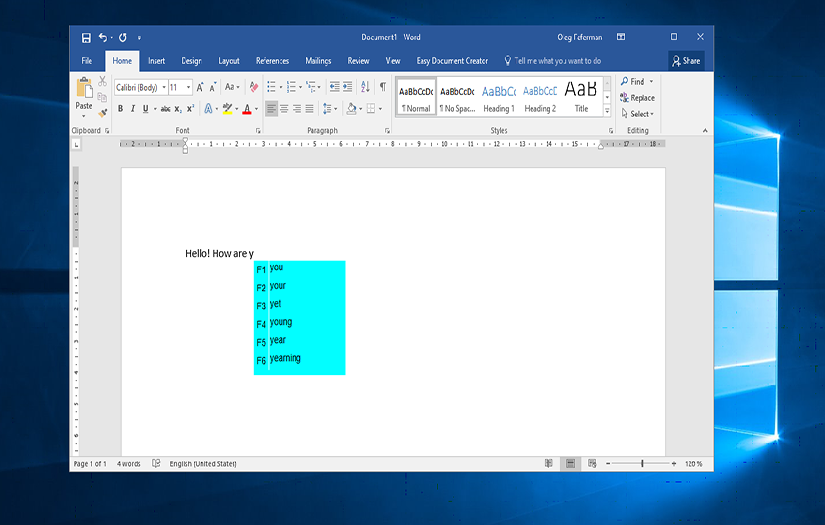Toggle superscript formatting
Screen dimensions: 825x525
tap(190, 108)
